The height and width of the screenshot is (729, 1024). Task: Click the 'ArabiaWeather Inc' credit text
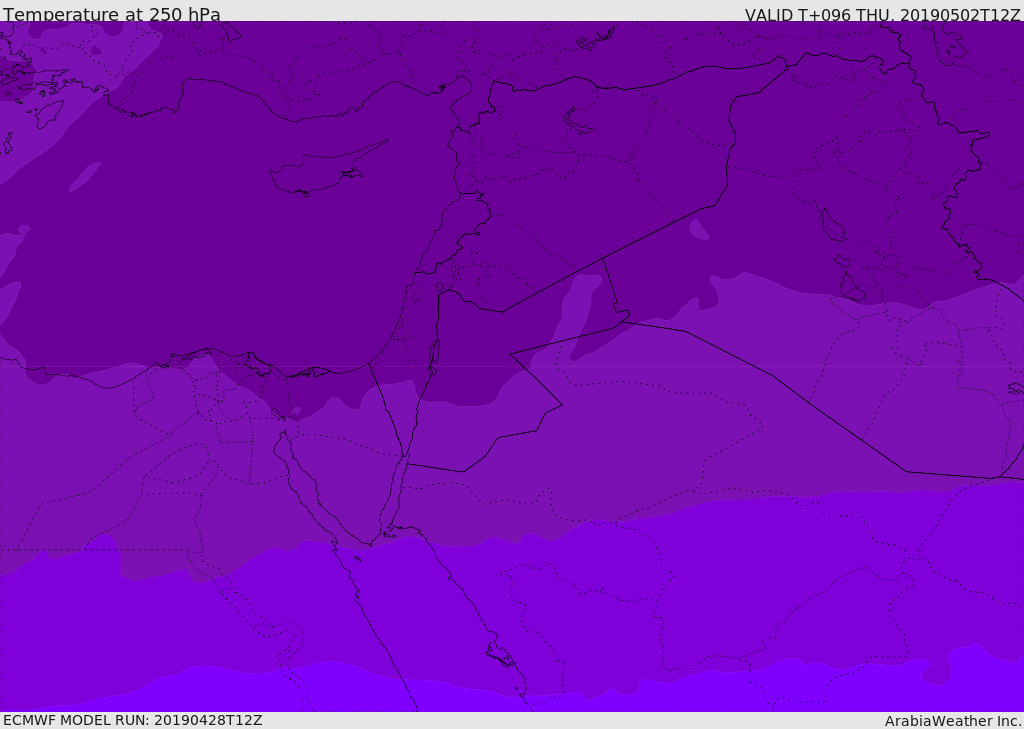point(954,721)
